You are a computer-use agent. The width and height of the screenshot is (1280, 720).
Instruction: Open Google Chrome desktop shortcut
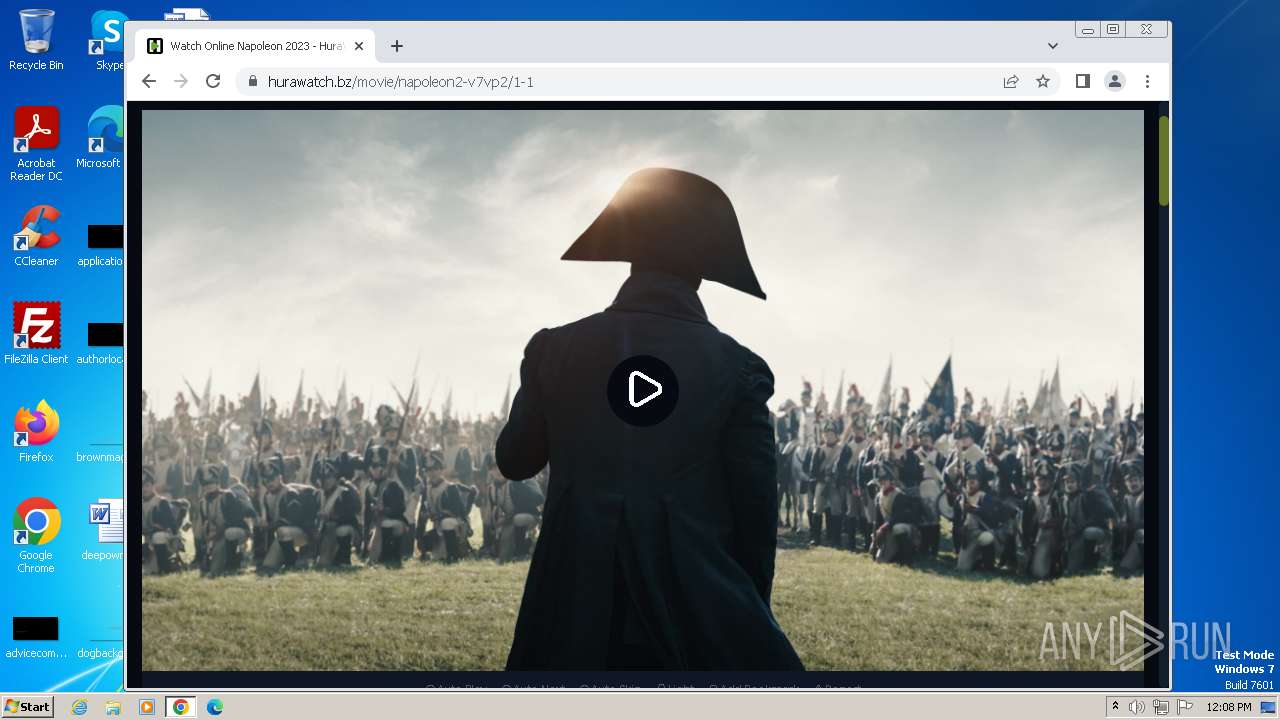pos(36,536)
